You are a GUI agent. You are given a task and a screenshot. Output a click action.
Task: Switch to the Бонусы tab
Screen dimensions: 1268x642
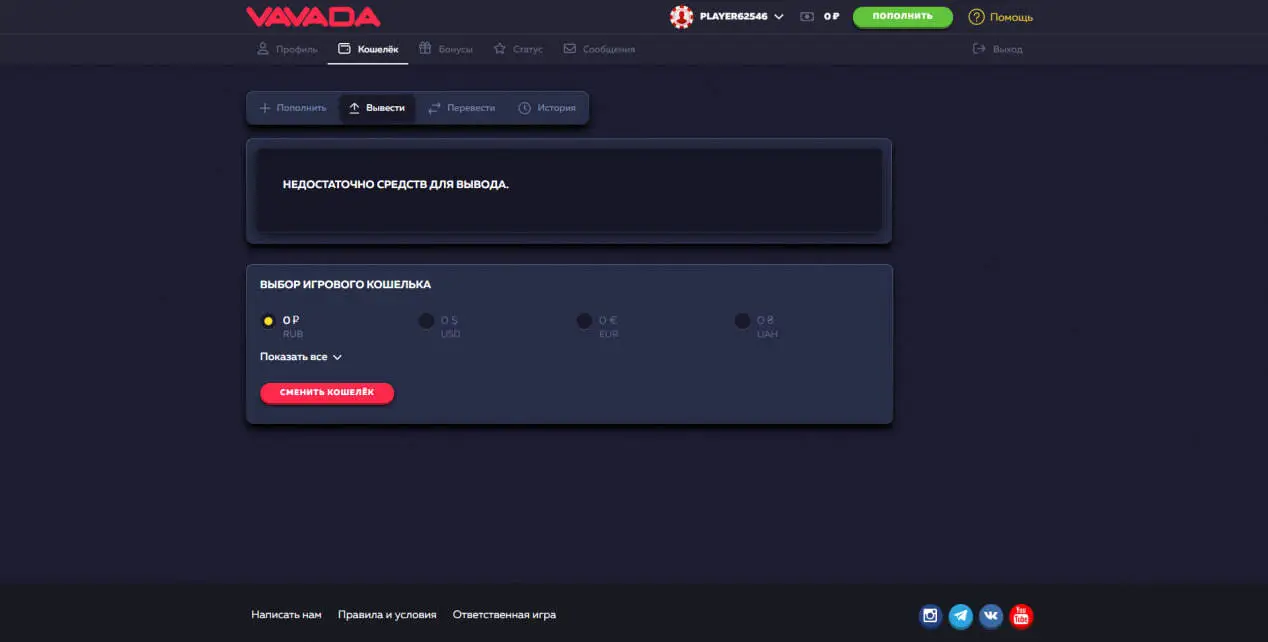pos(446,49)
